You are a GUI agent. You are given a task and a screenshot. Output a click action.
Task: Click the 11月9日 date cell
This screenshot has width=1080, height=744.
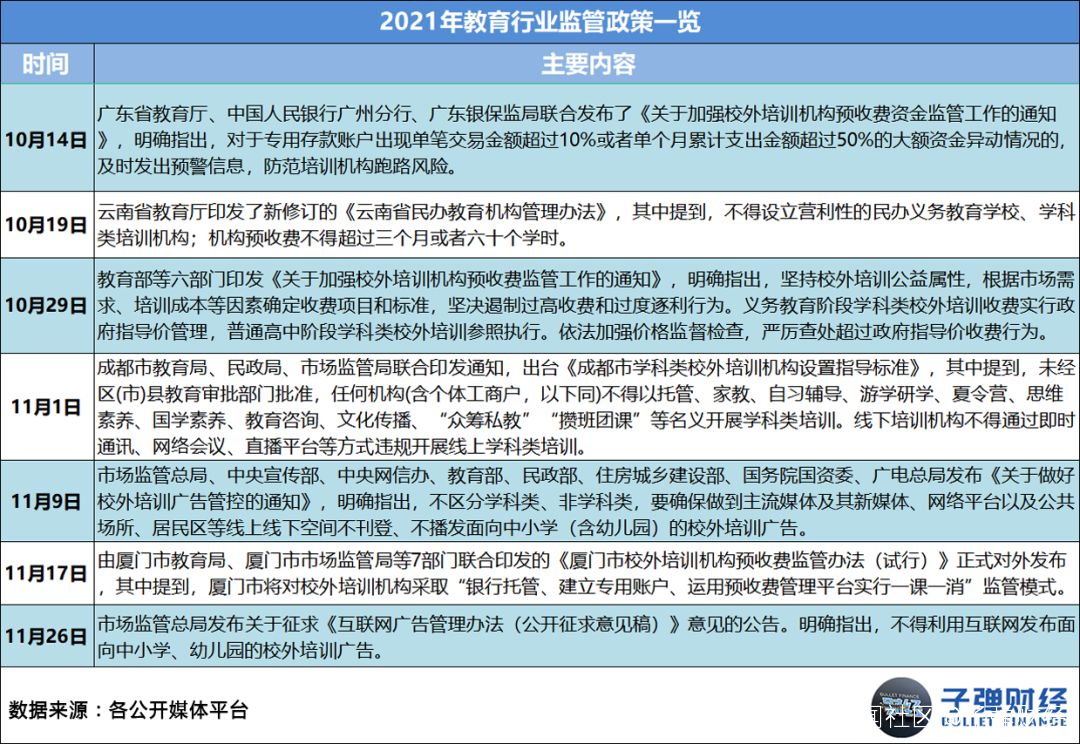click(x=47, y=501)
